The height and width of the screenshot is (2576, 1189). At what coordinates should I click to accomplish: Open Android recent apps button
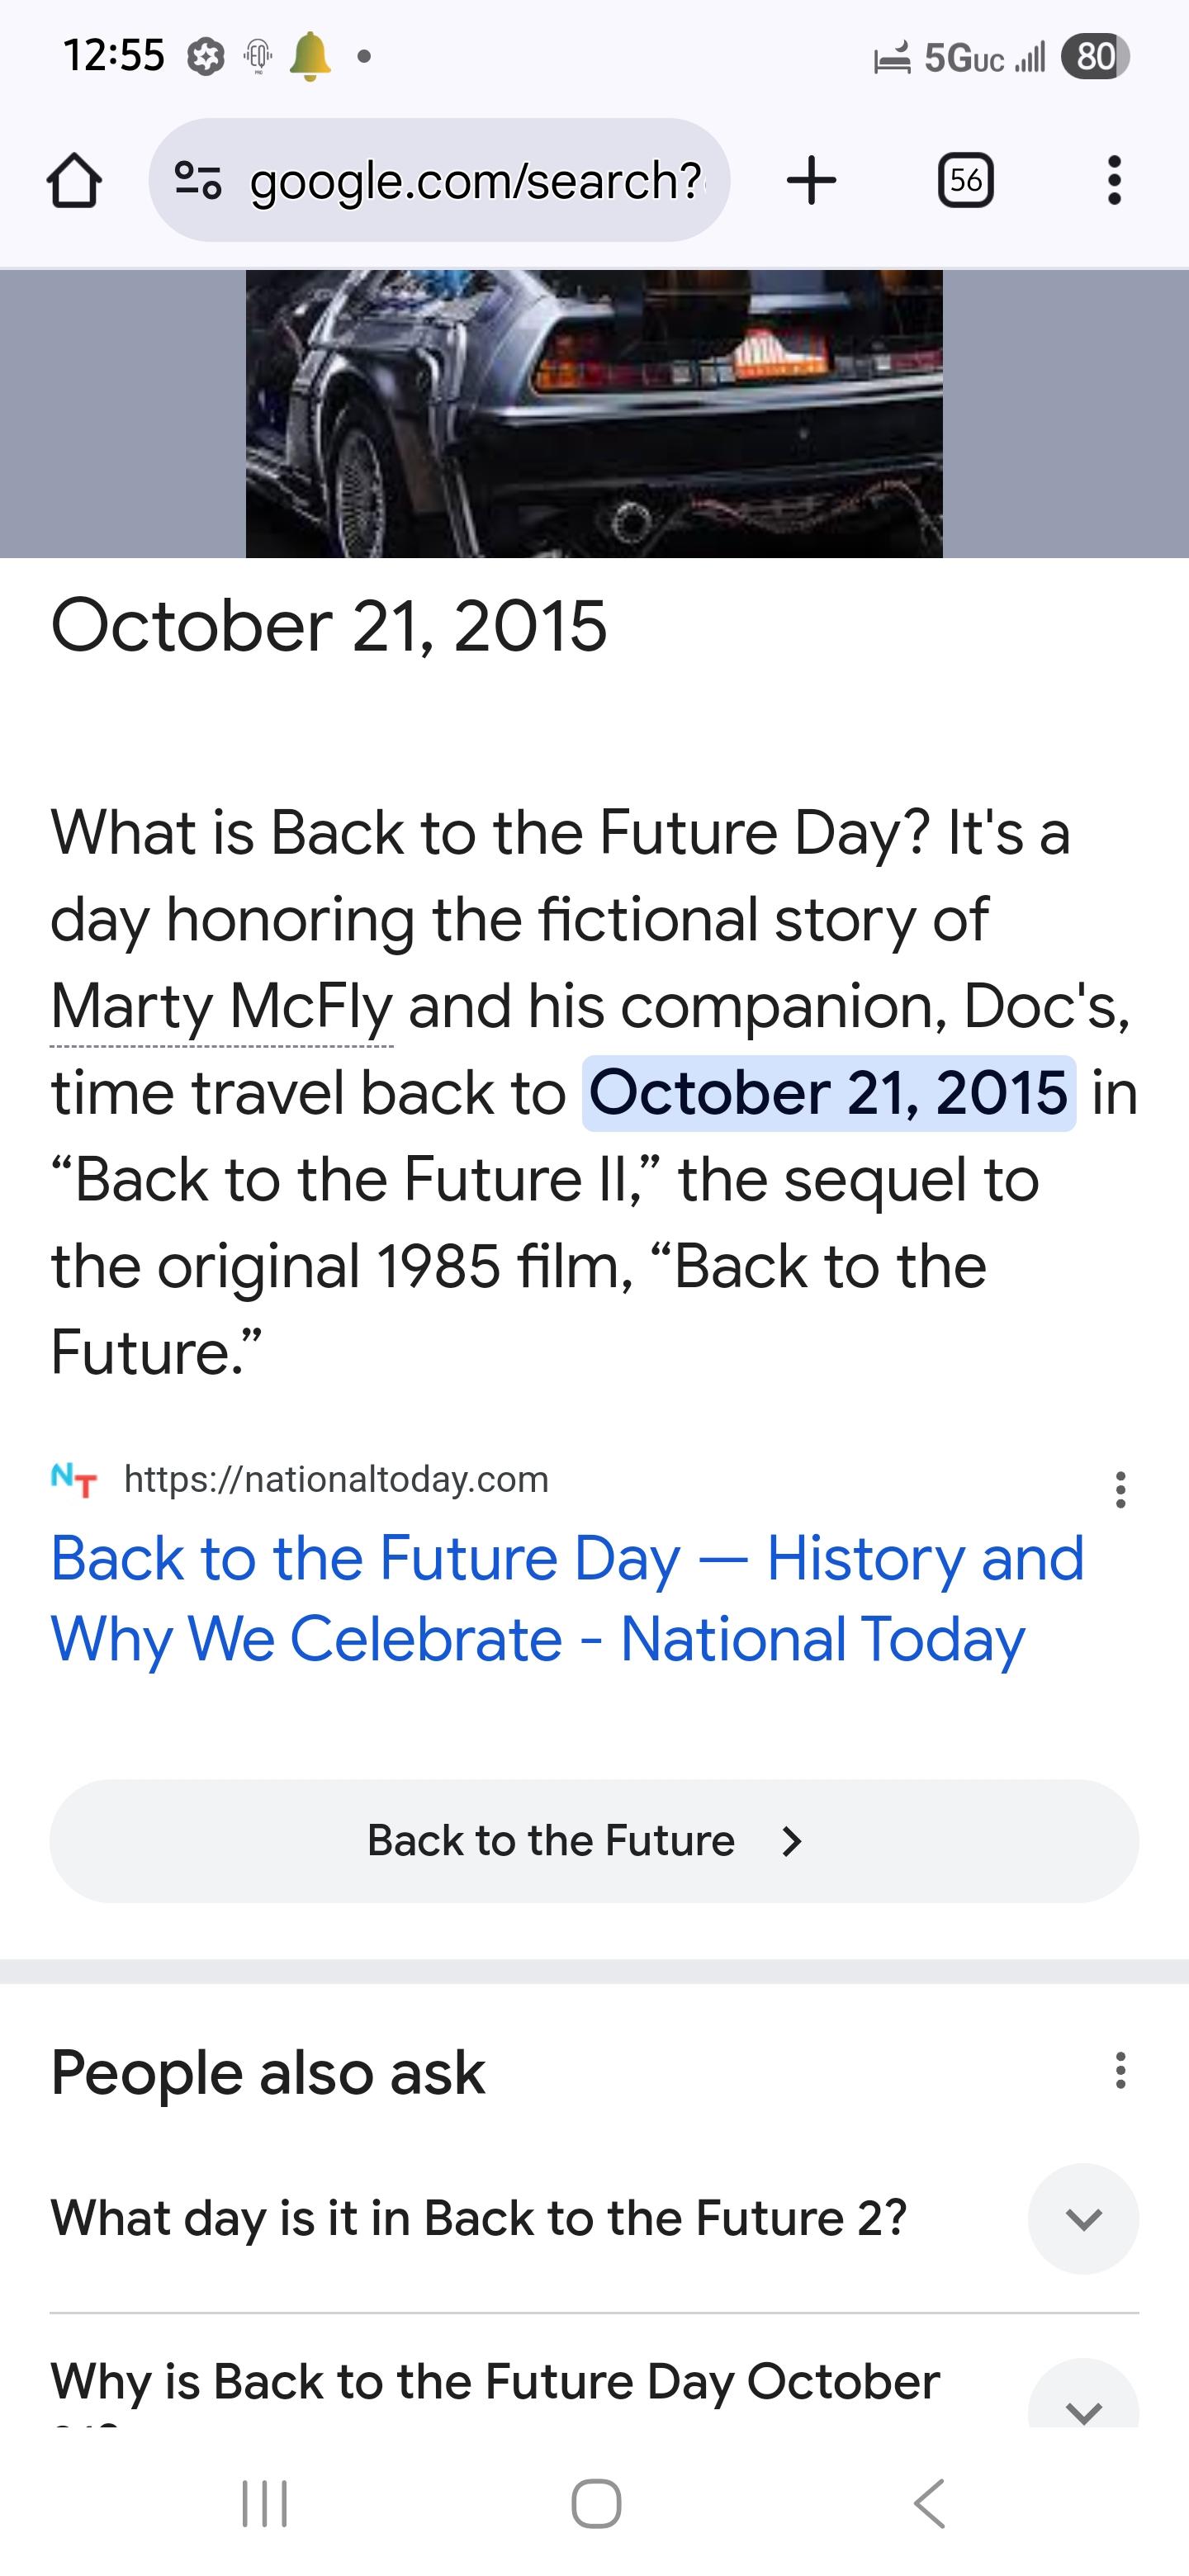point(265,2503)
